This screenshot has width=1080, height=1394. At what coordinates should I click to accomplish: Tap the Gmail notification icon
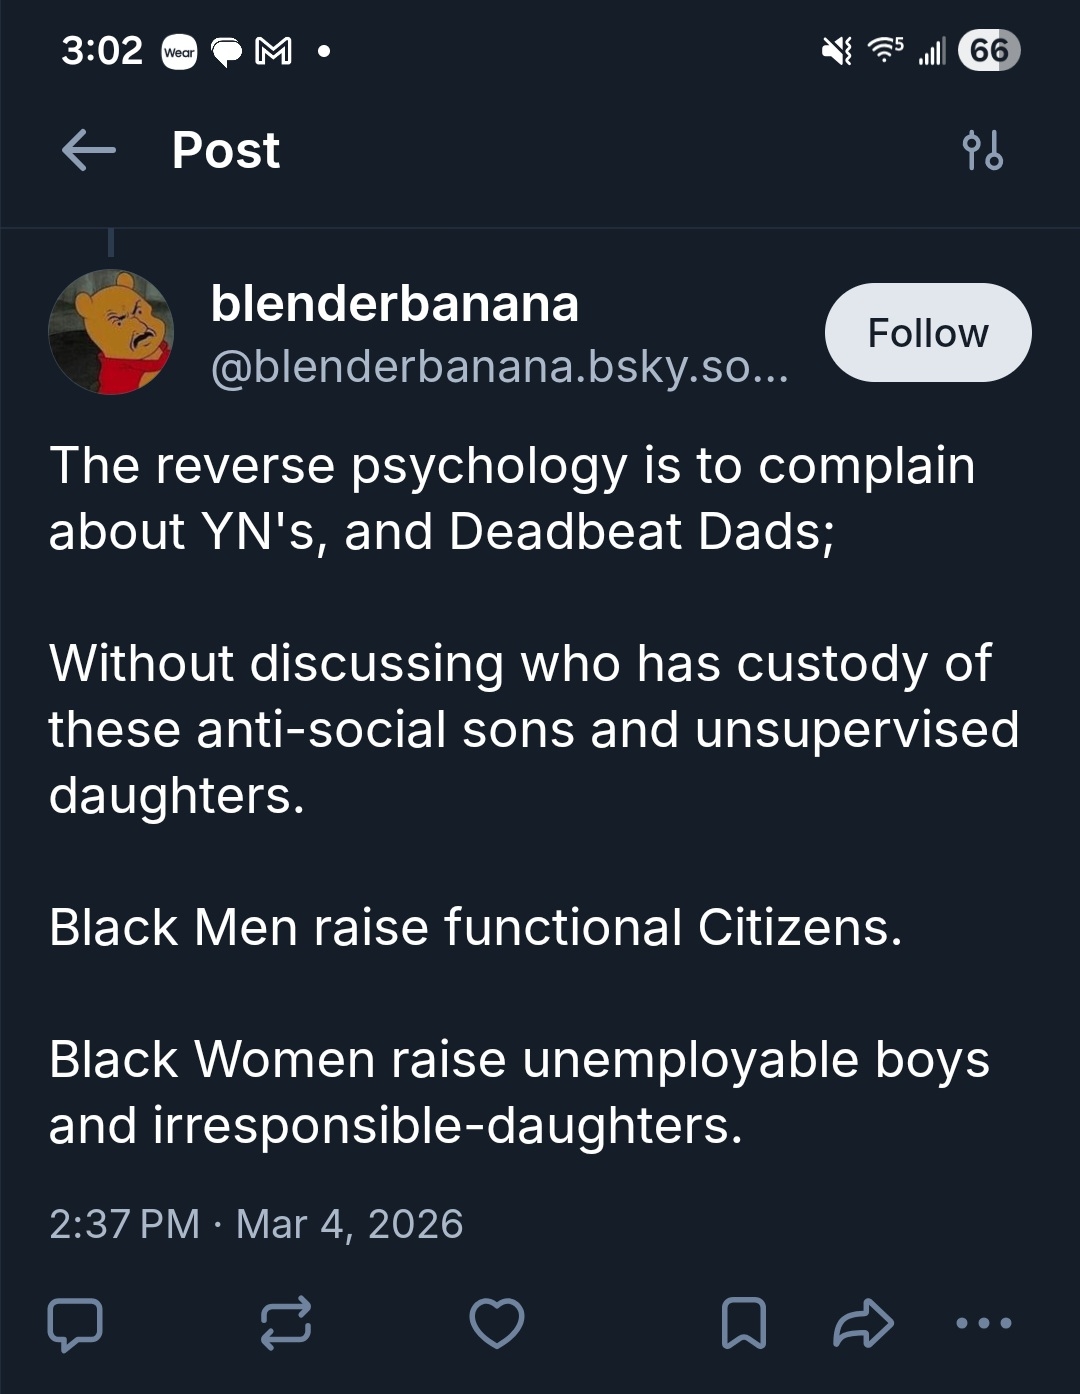tap(273, 51)
